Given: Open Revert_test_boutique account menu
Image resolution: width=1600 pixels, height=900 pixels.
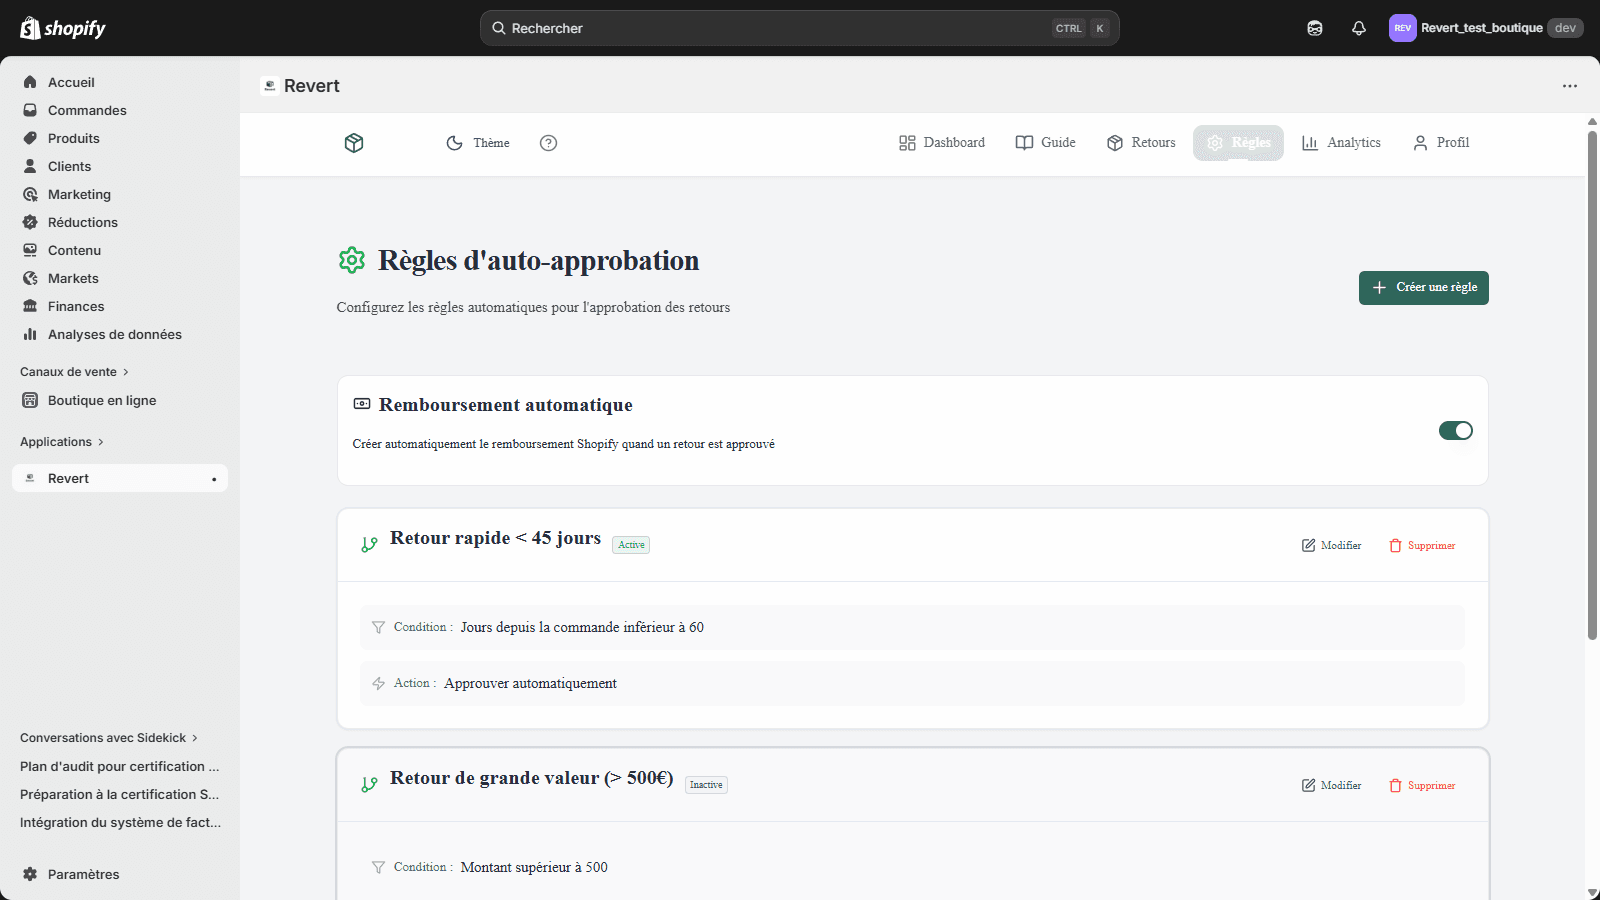Looking at the screenshot, I should coord(1486,28).
